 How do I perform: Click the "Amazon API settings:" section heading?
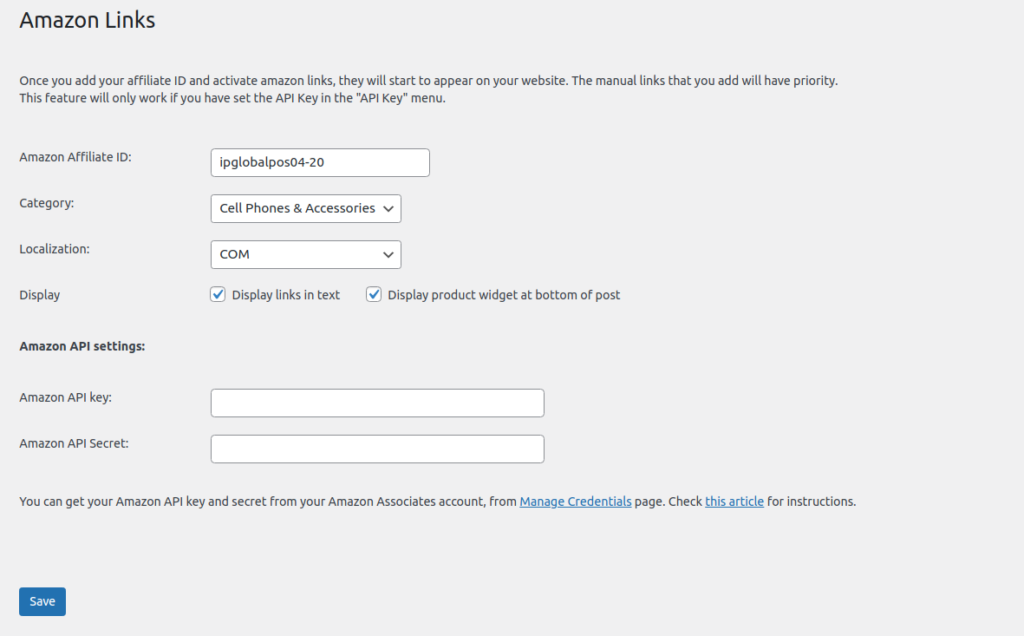(x=82, y=347)
